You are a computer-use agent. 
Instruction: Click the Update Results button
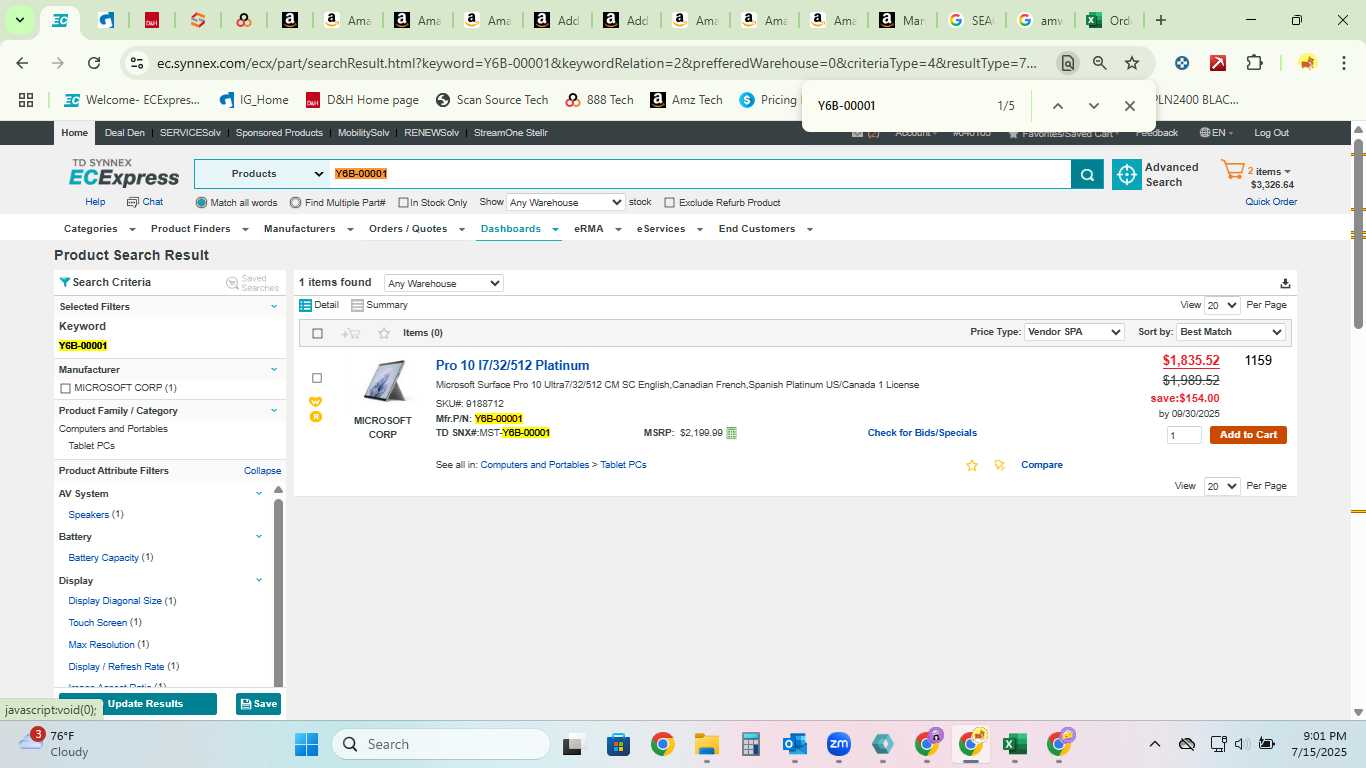[138, 704]
